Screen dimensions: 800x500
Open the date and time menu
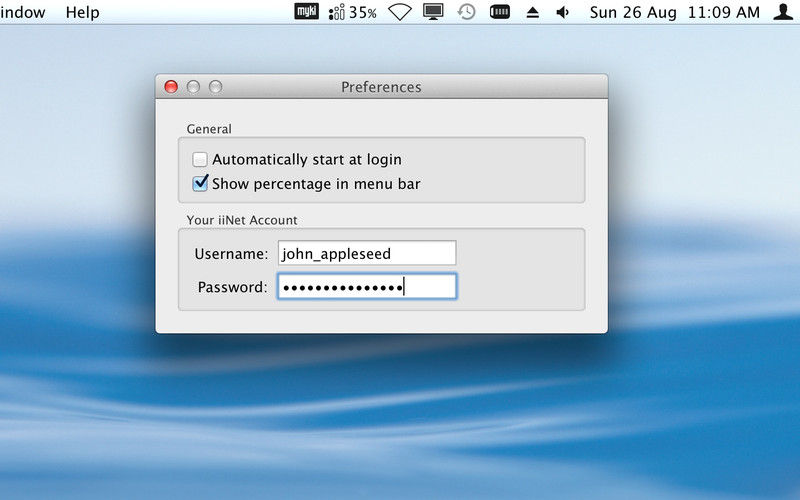(x=674, y=12)
